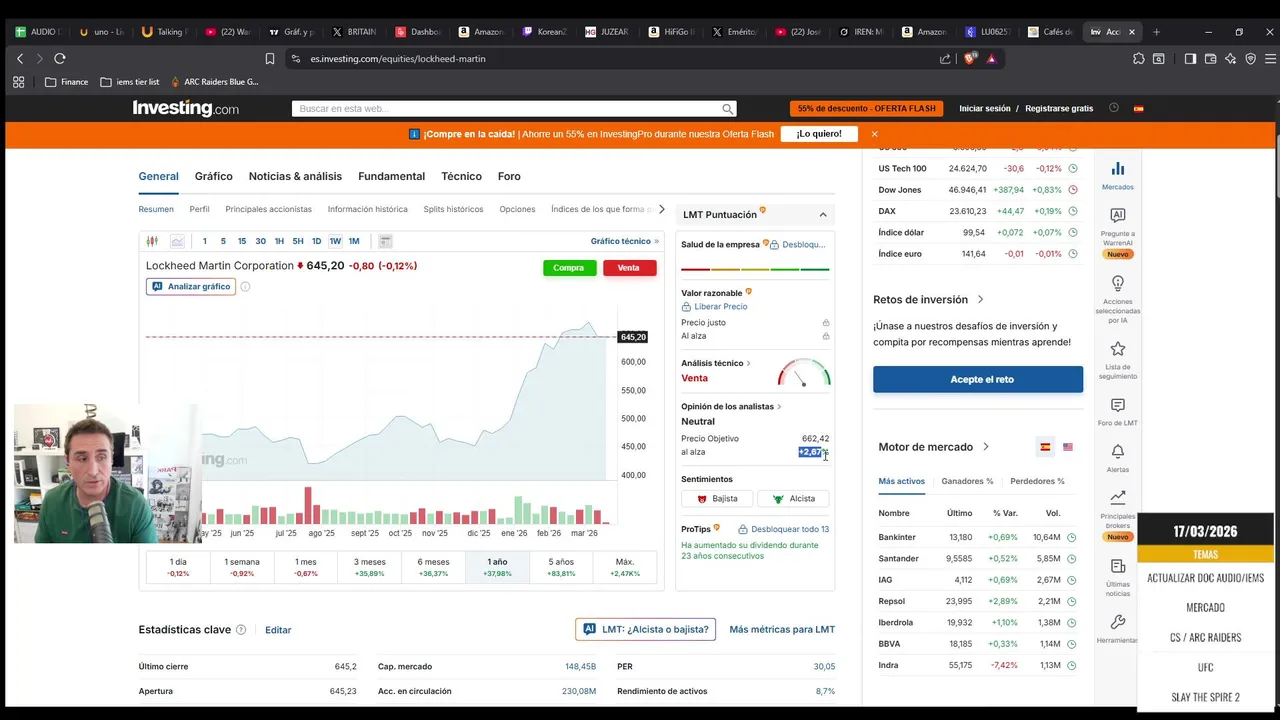The height and width of the screenshot is (720, 1280).
Task: Open Gráfico técnico link
Action: 624,241
